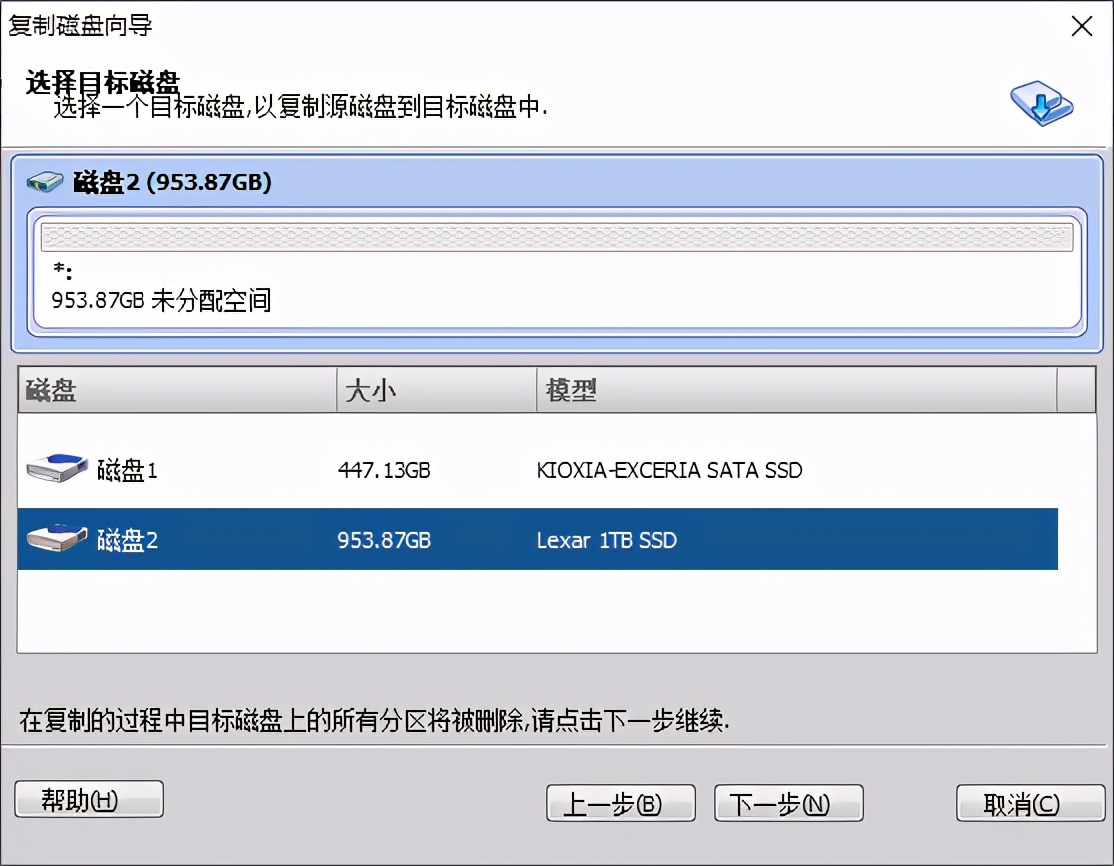Click the Disk 1 drive icon in the list
This screenshot has width=1114, height=866.
click(x=56, y=466)
